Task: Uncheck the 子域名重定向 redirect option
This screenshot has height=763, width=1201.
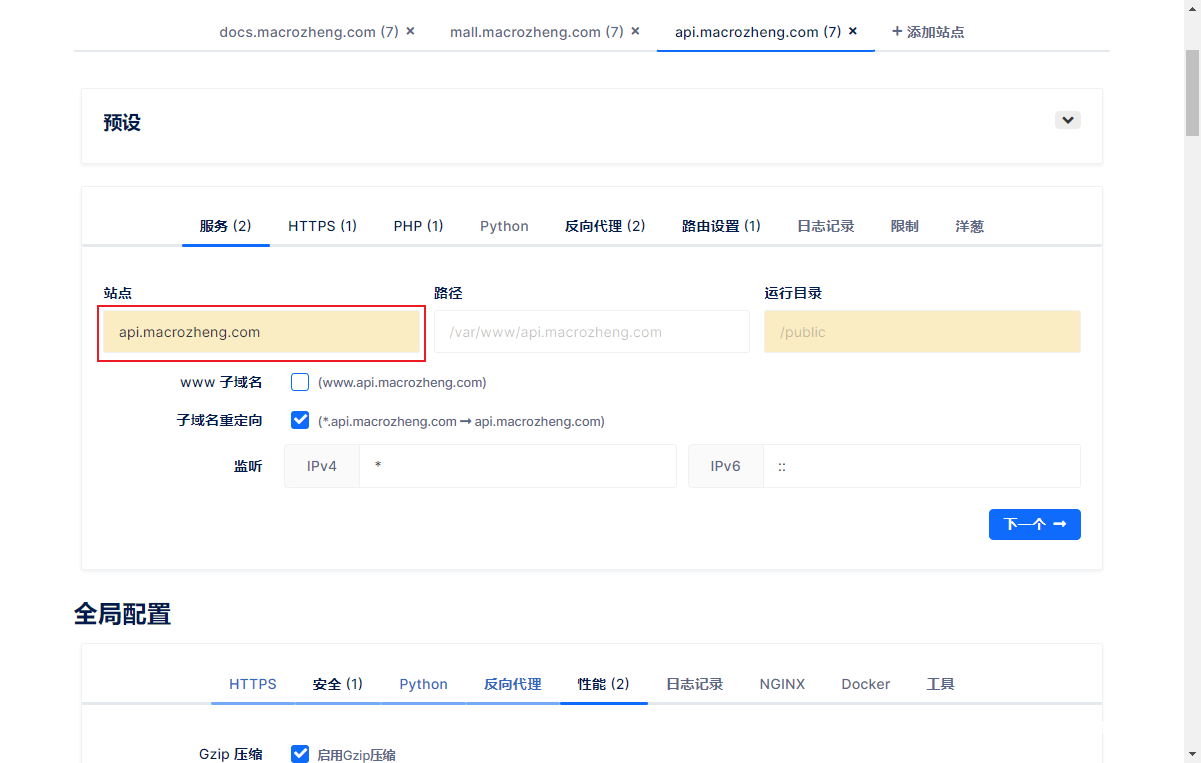Action: [300, 420]
